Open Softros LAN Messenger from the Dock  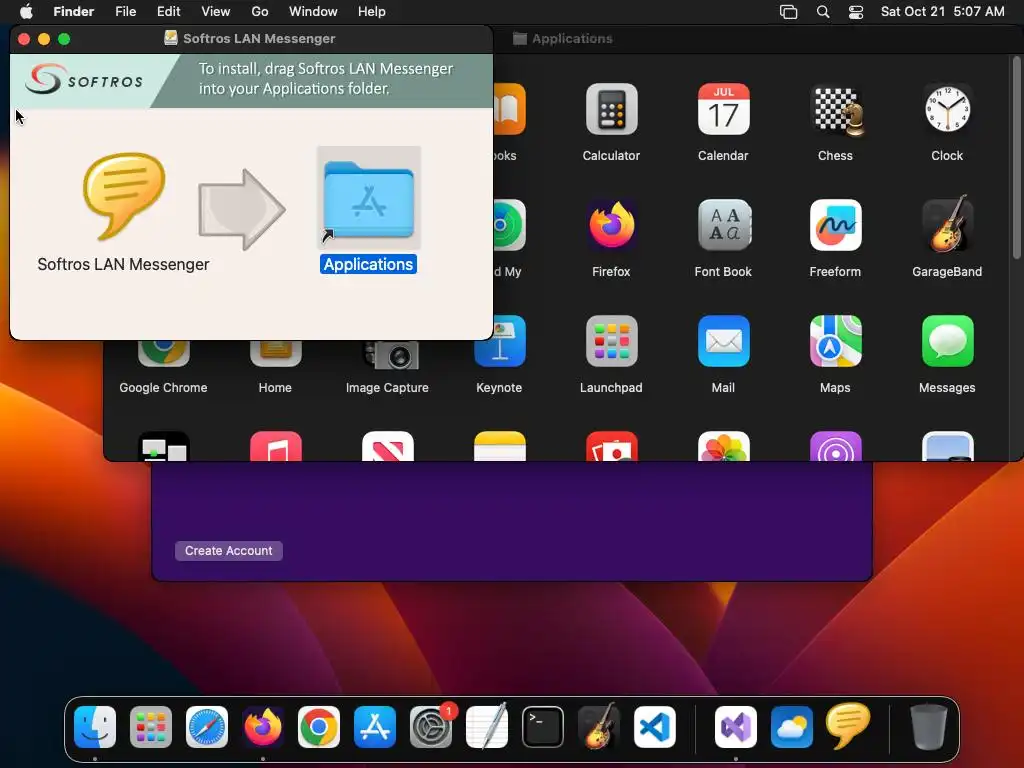(x=848, y=726)
